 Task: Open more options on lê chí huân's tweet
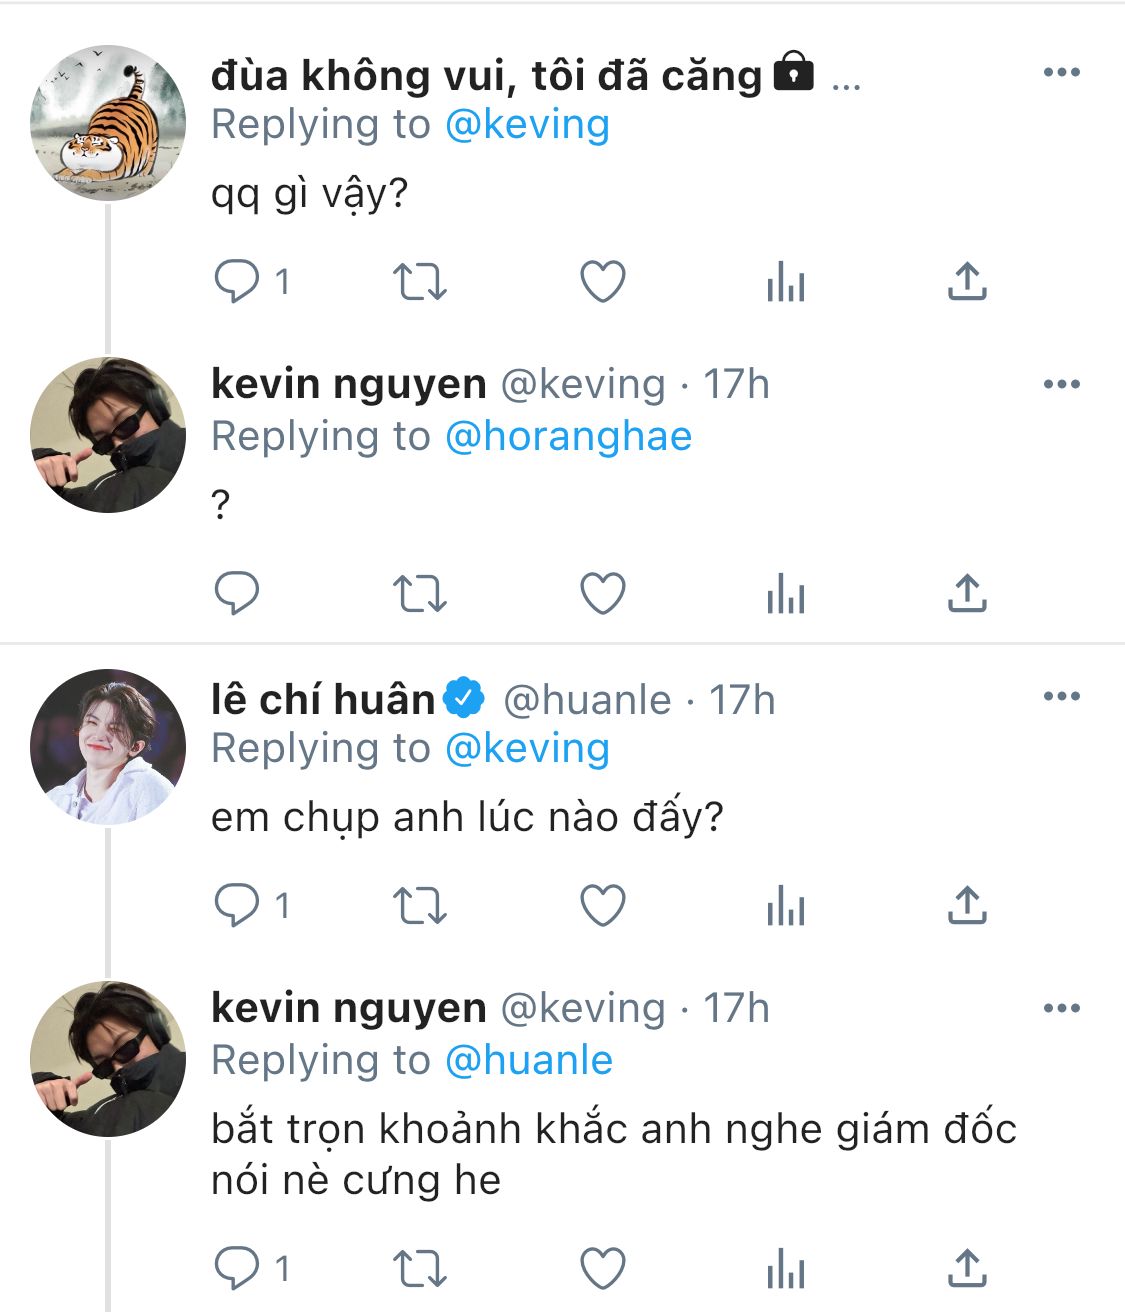pos(1061,696)
